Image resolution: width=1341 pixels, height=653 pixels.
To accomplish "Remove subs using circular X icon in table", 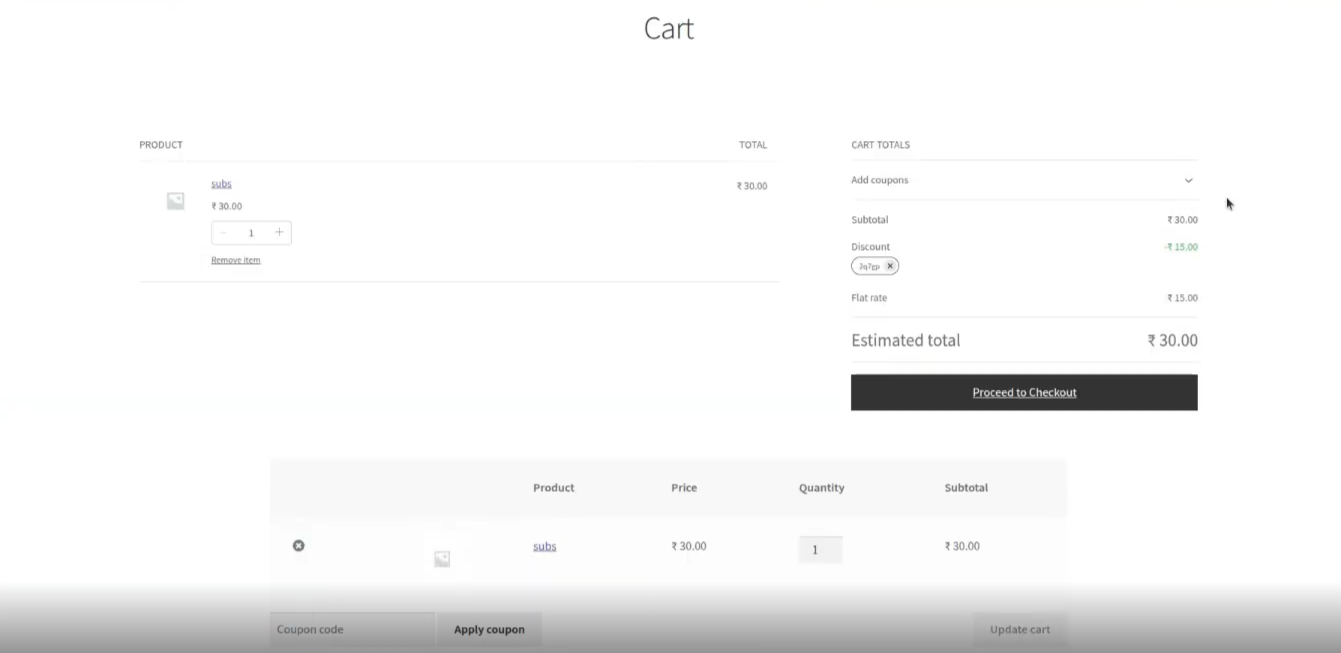I will click(x=298, y=546).
